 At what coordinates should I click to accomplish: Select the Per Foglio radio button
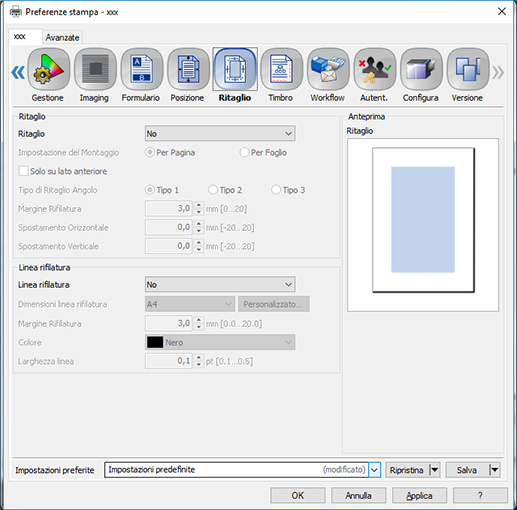[x=244, y=153]
